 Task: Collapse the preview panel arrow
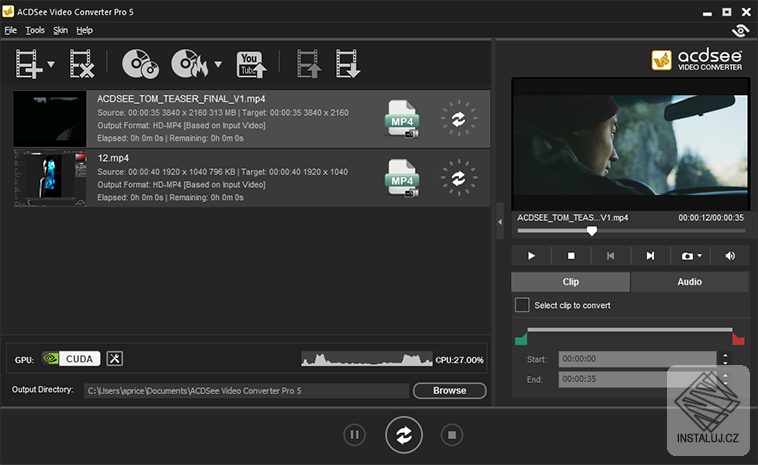pyautogui.click(x=500, y=222)
